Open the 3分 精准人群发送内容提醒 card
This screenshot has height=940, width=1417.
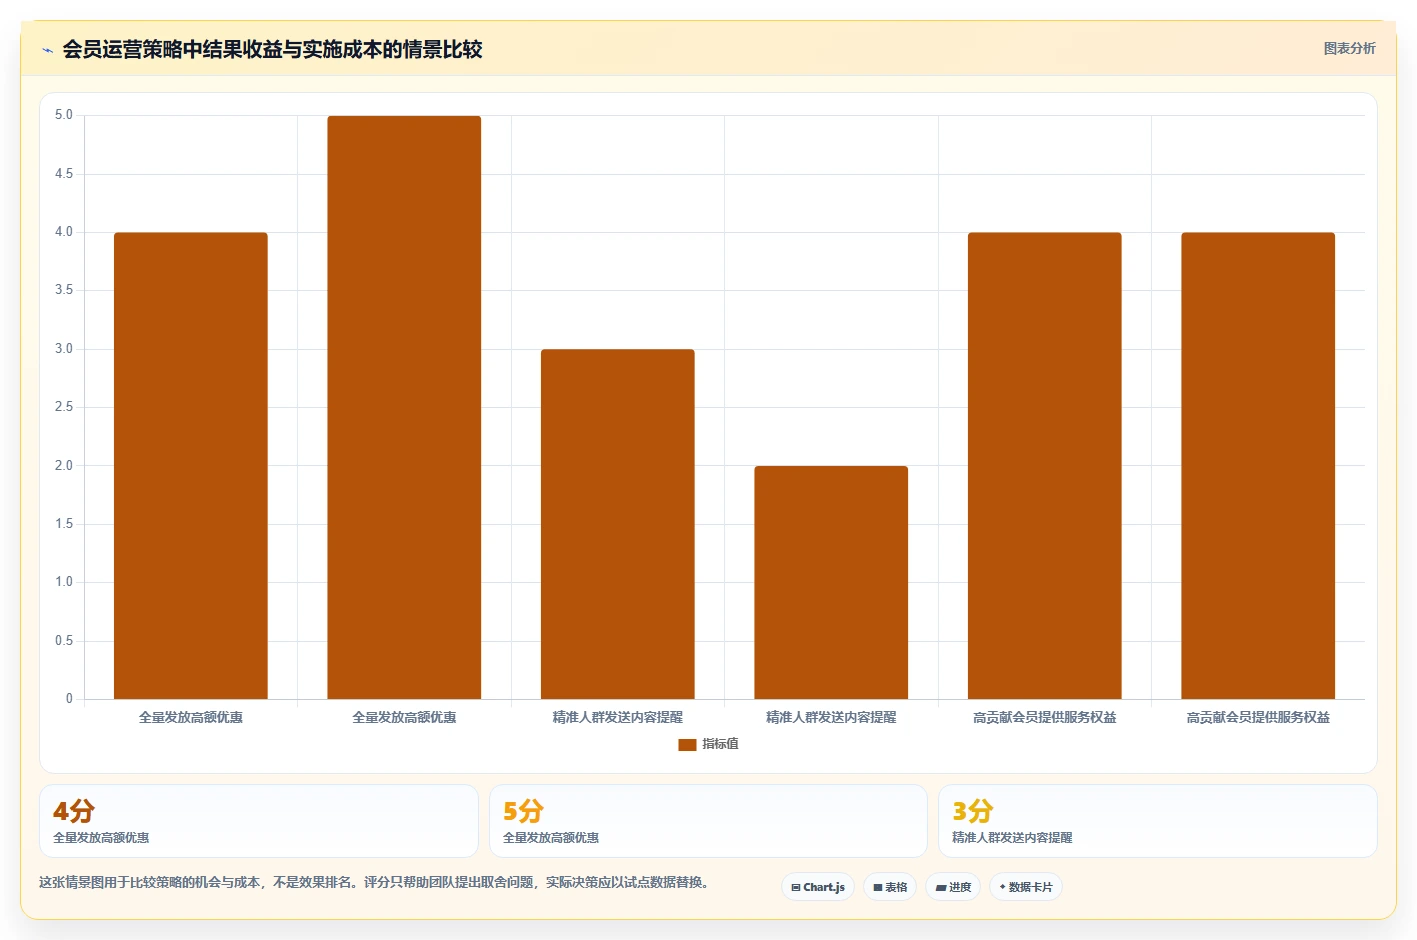pos(1158,821)
